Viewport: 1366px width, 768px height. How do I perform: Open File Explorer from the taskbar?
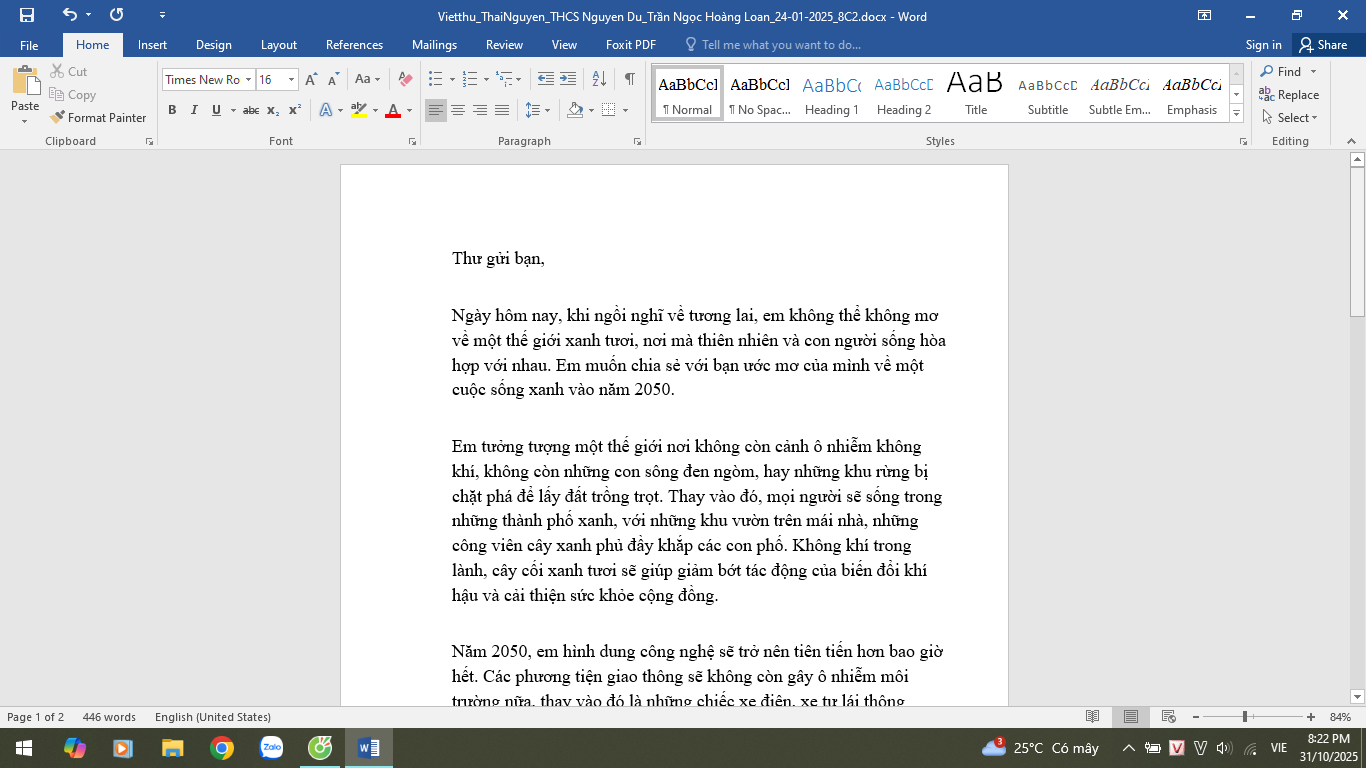(173, 748)
